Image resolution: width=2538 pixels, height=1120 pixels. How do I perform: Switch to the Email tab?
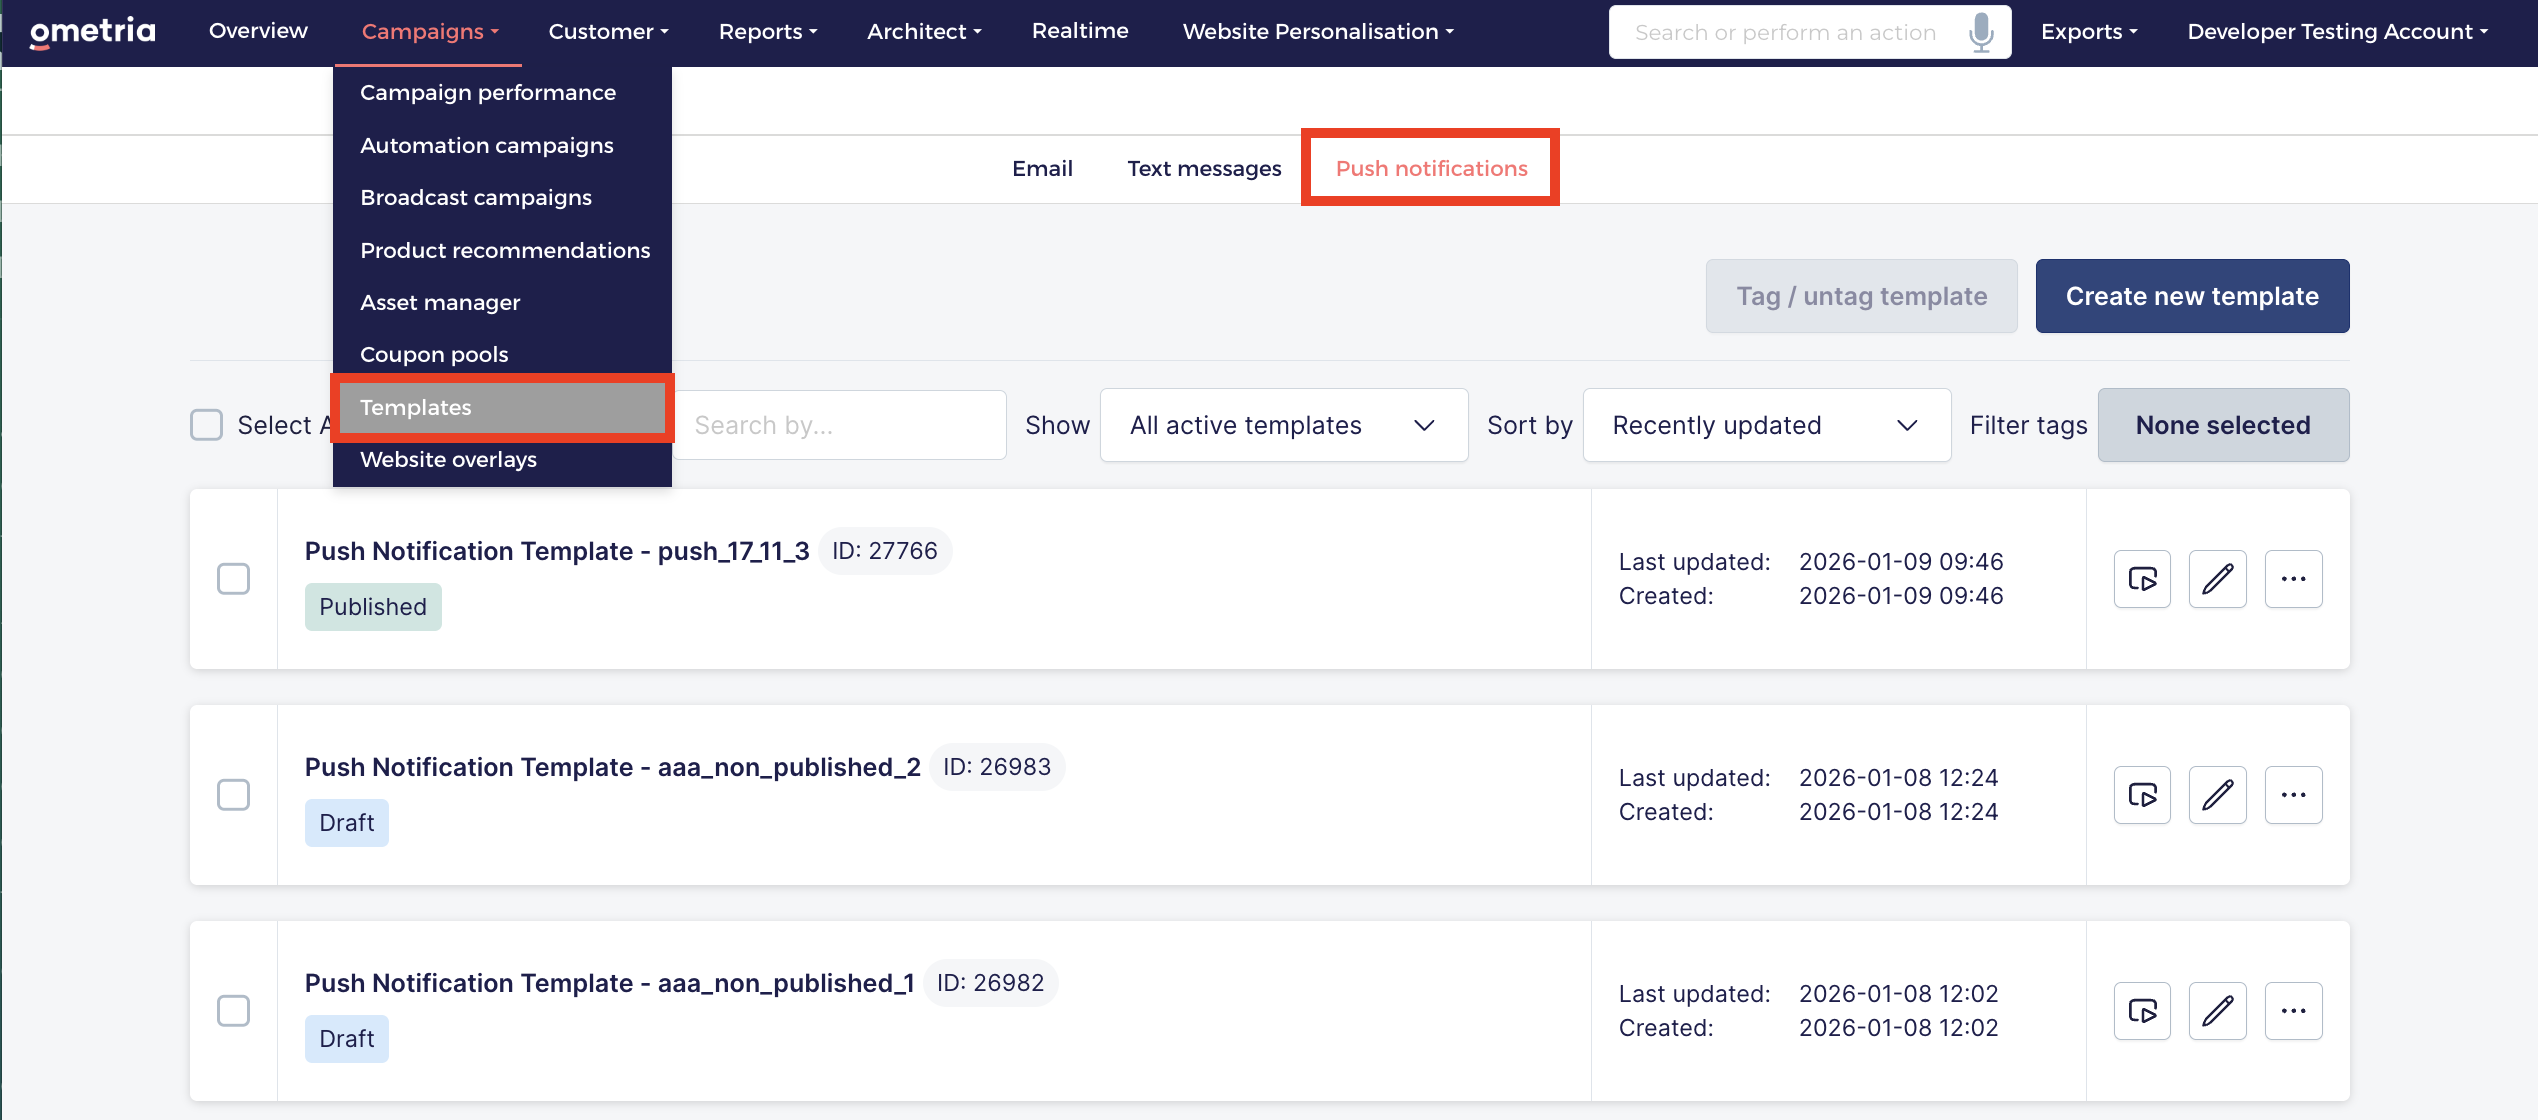click(1042, 169)
